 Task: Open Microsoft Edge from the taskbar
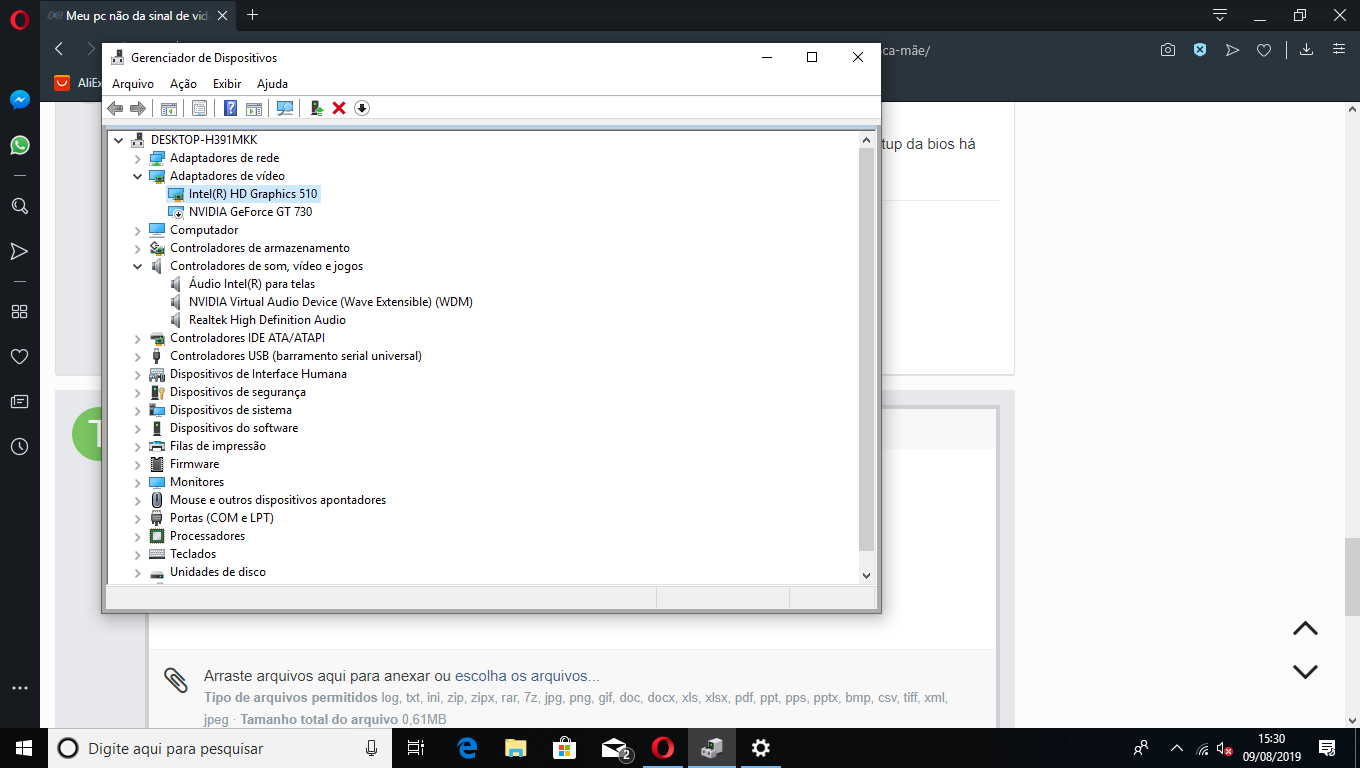click(467, 748)
